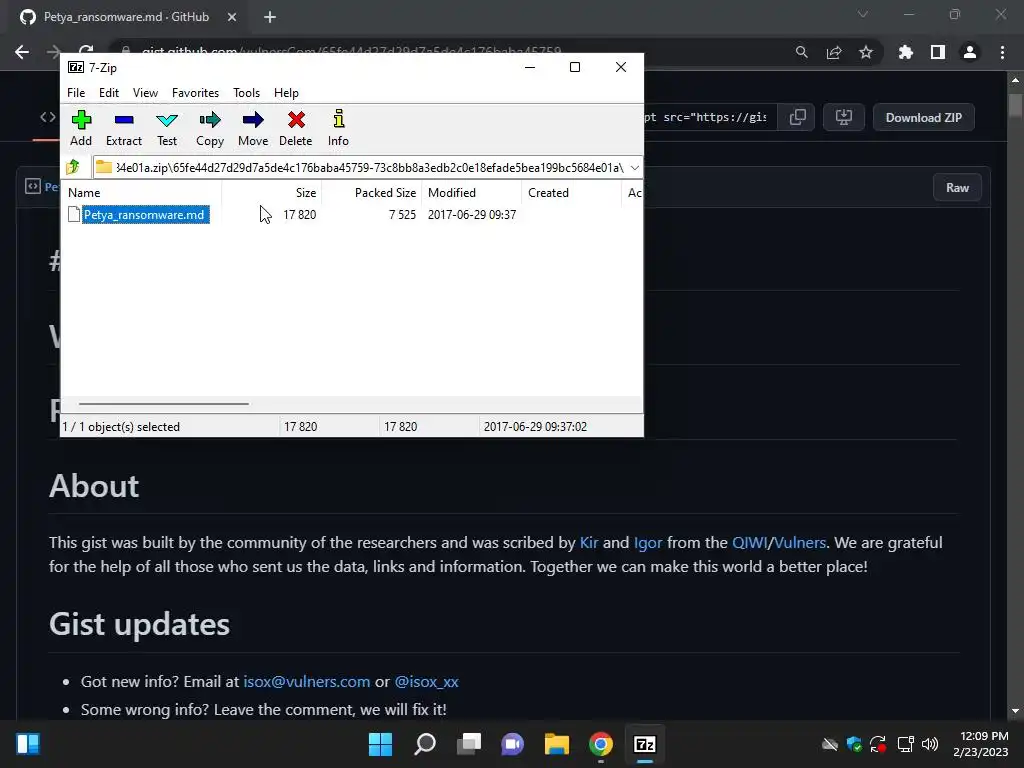The image size is (1024, 768).
Task: Open Info for selected file
Action: tap(338, 128)
